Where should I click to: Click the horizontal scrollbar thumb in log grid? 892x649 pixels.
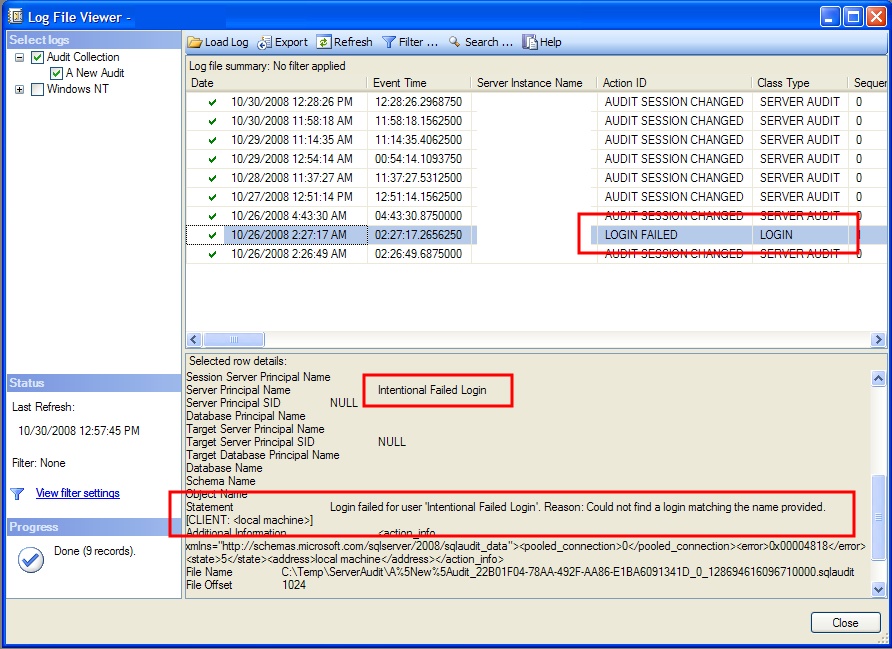234,340
